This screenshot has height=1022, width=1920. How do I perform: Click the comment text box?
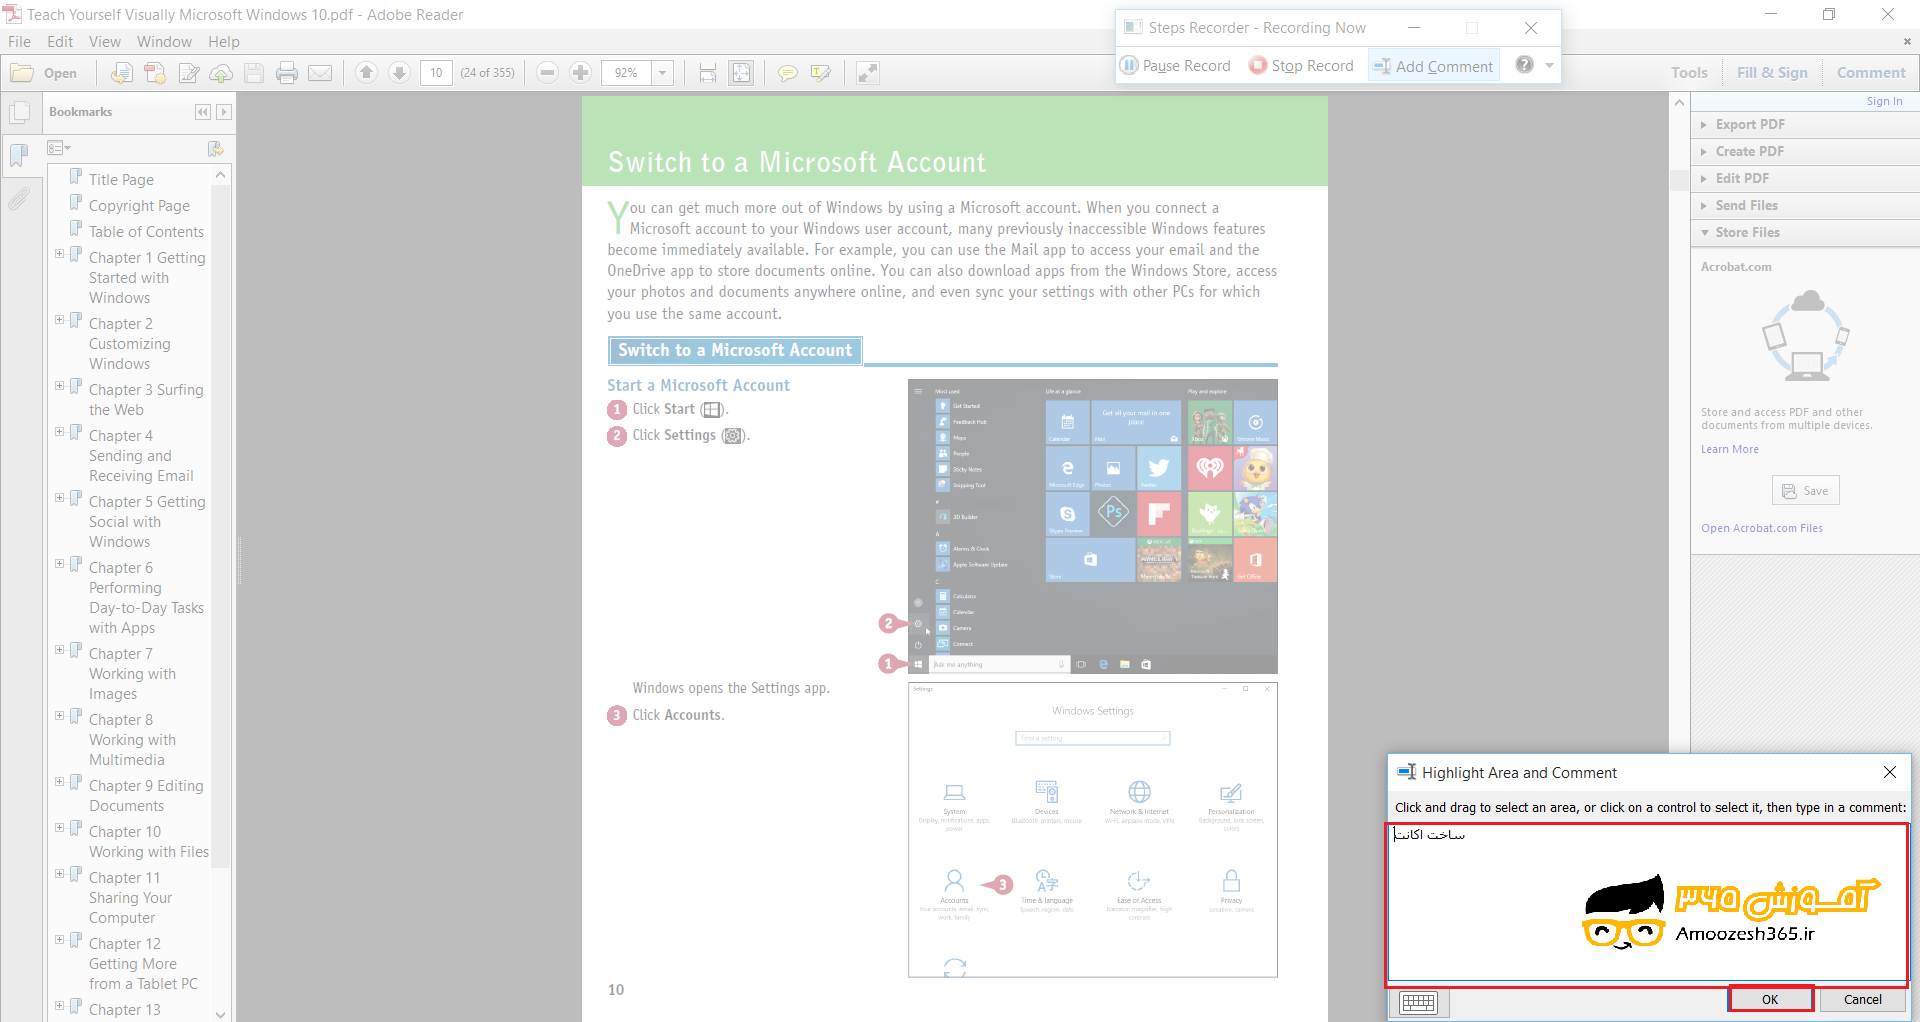tap(1647, 902)
